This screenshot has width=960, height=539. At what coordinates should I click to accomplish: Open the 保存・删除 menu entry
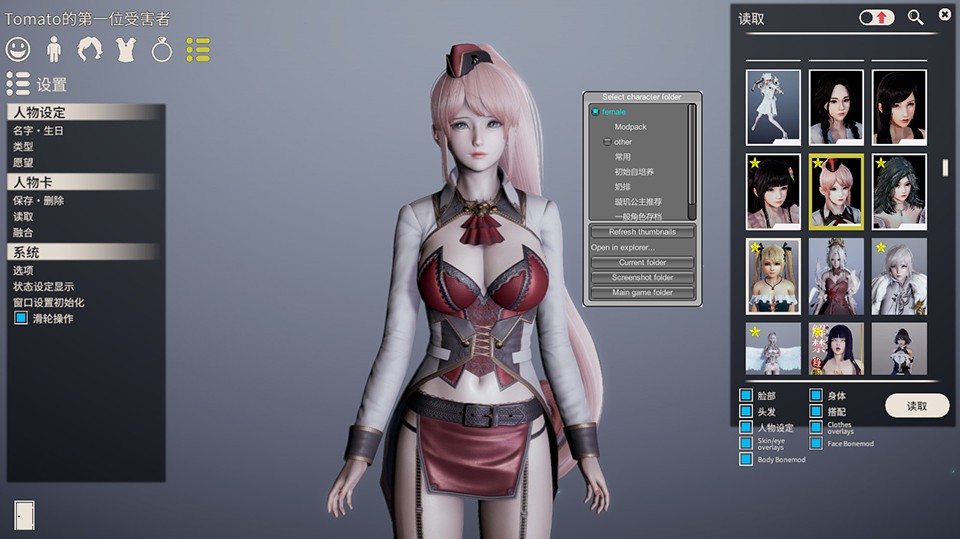point(39,200)
